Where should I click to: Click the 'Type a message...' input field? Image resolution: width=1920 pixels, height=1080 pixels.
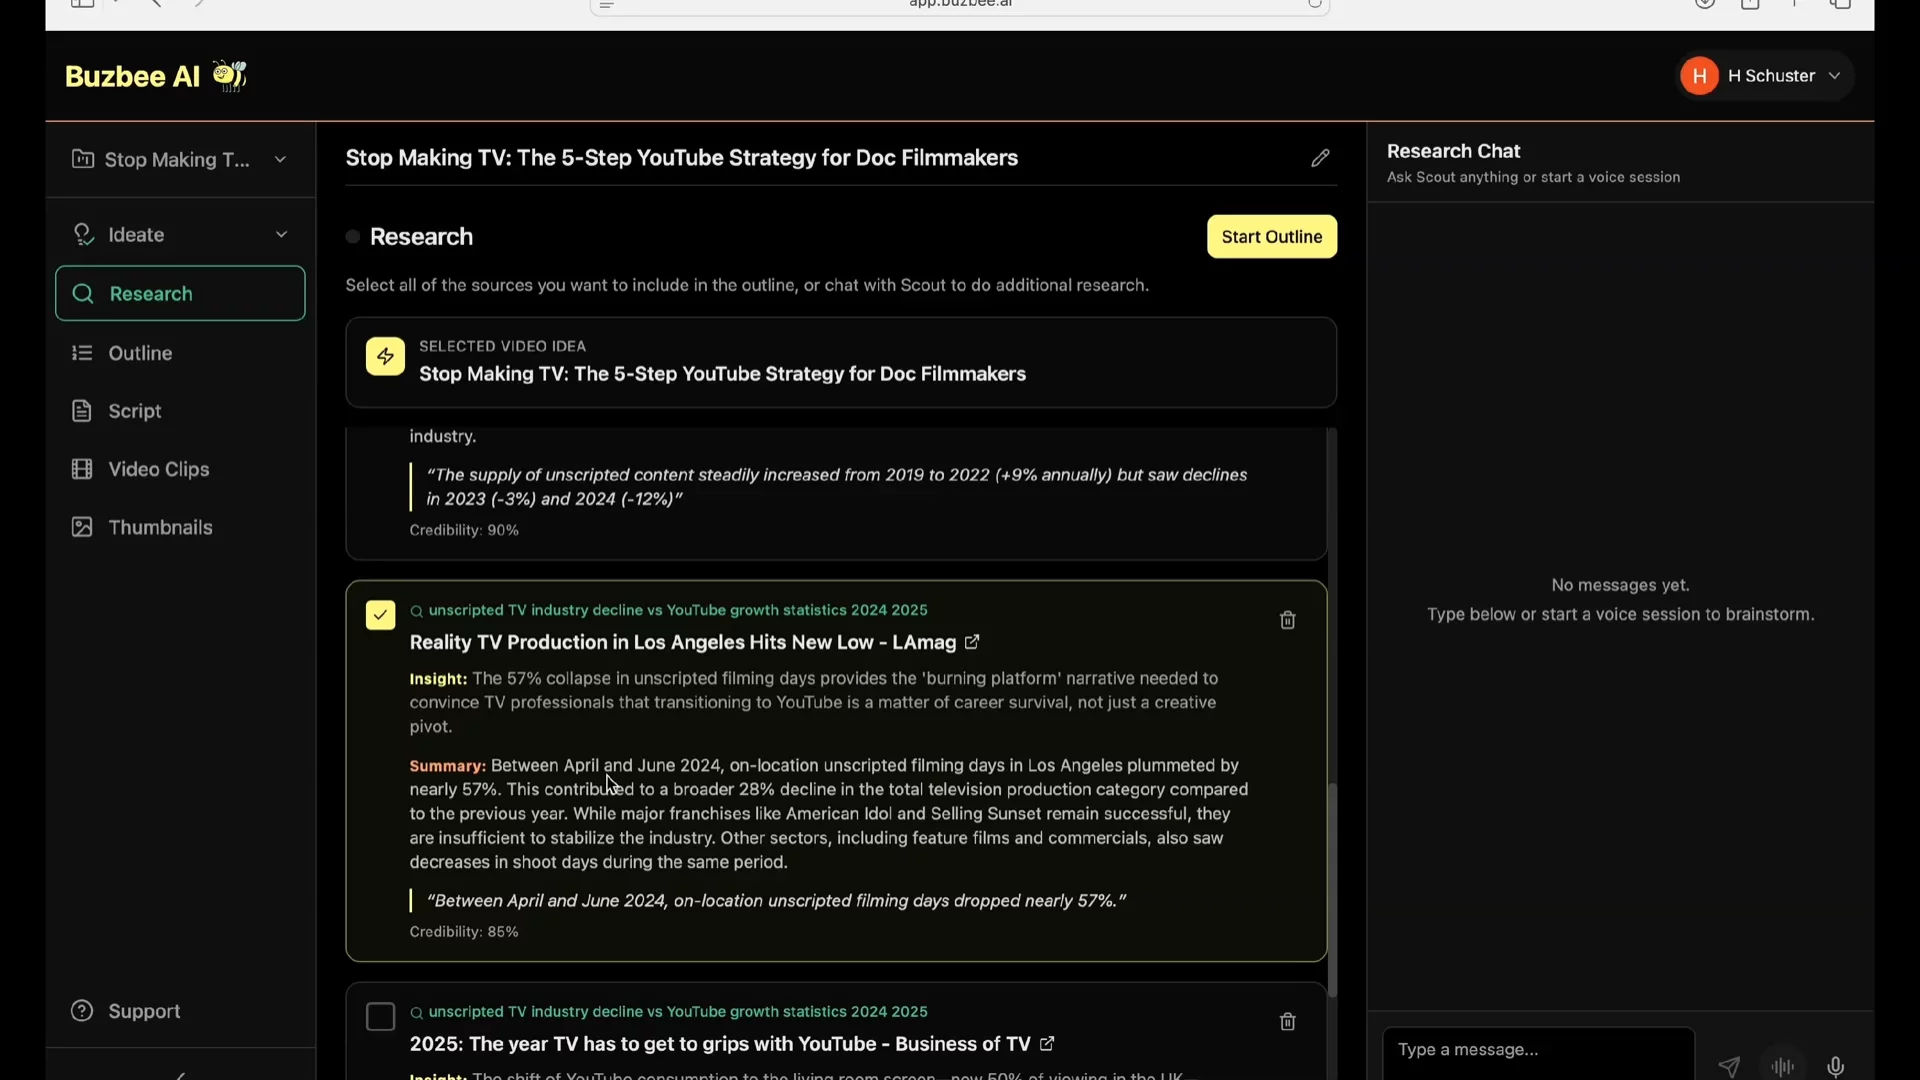pos(1538,1051)
